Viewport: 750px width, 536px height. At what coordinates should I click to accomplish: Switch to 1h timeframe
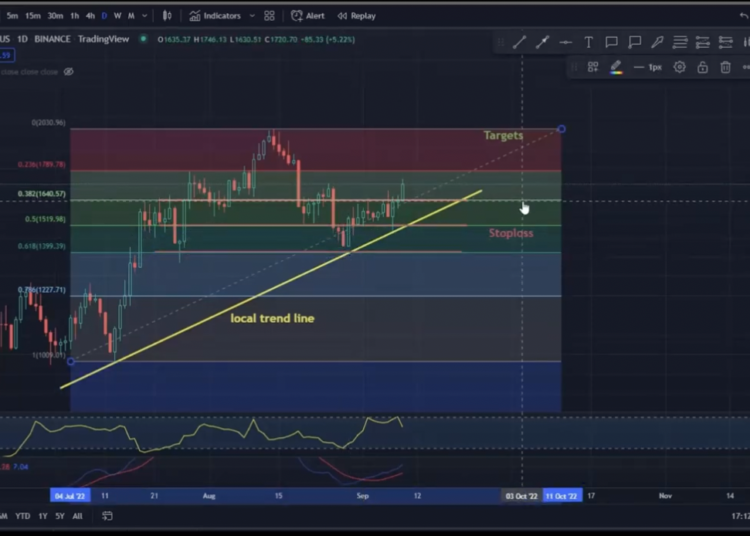click(x=75, y=16)
